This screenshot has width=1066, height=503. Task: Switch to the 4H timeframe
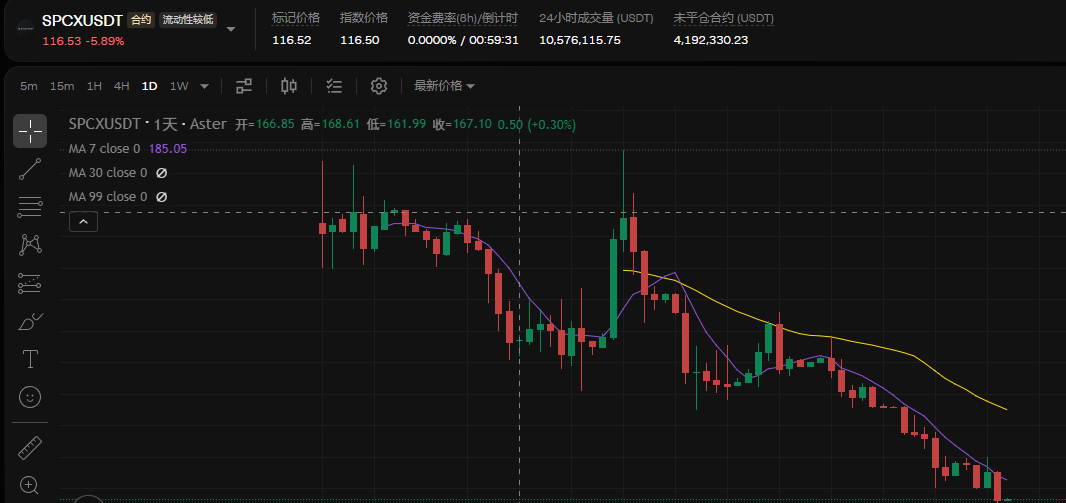[122, 86]
